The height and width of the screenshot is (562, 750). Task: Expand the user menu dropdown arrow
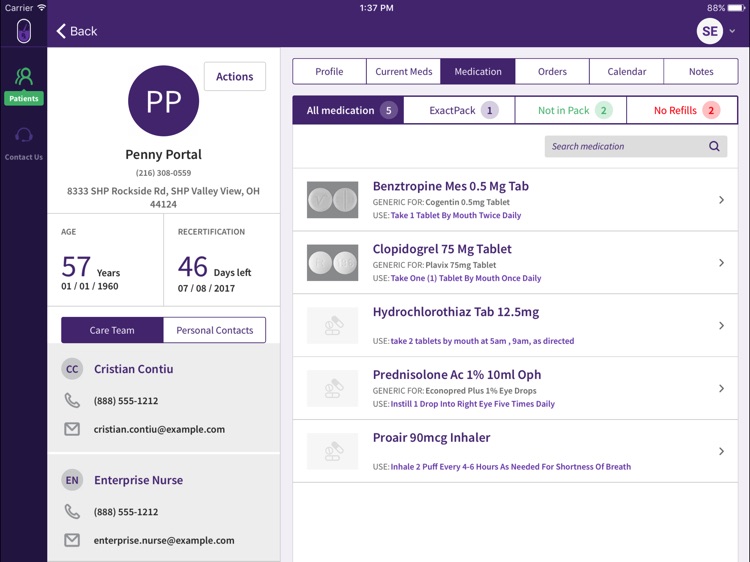coord(732,31)
